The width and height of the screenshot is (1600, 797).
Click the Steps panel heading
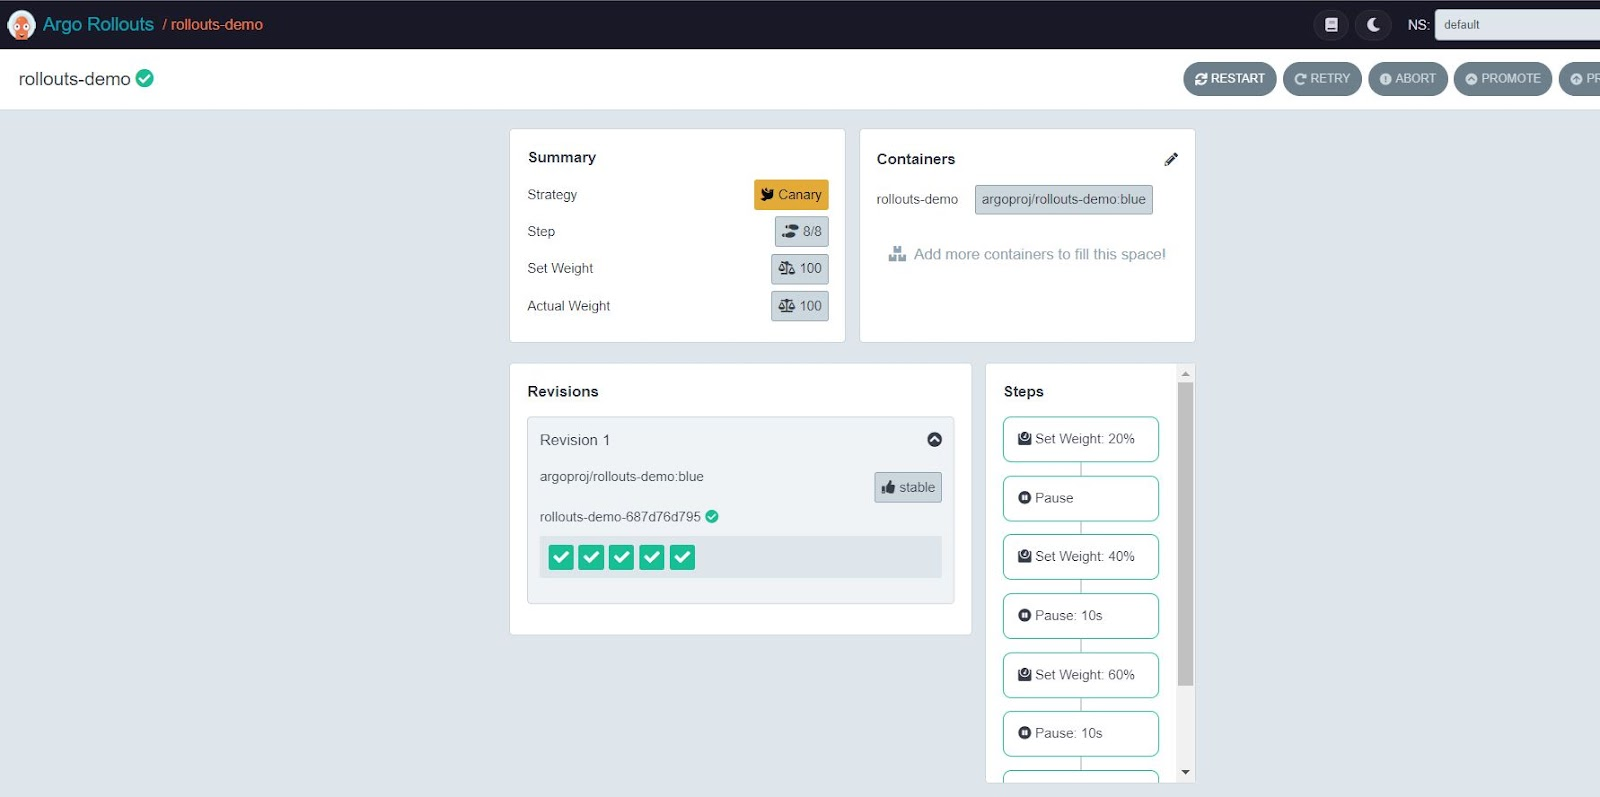coord(1024,391)
